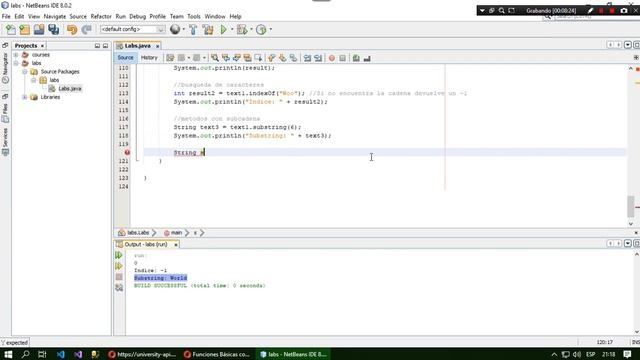Collapse the labs project node
Image resolution: width=640 pixels, height=360 pixels.
16,63
